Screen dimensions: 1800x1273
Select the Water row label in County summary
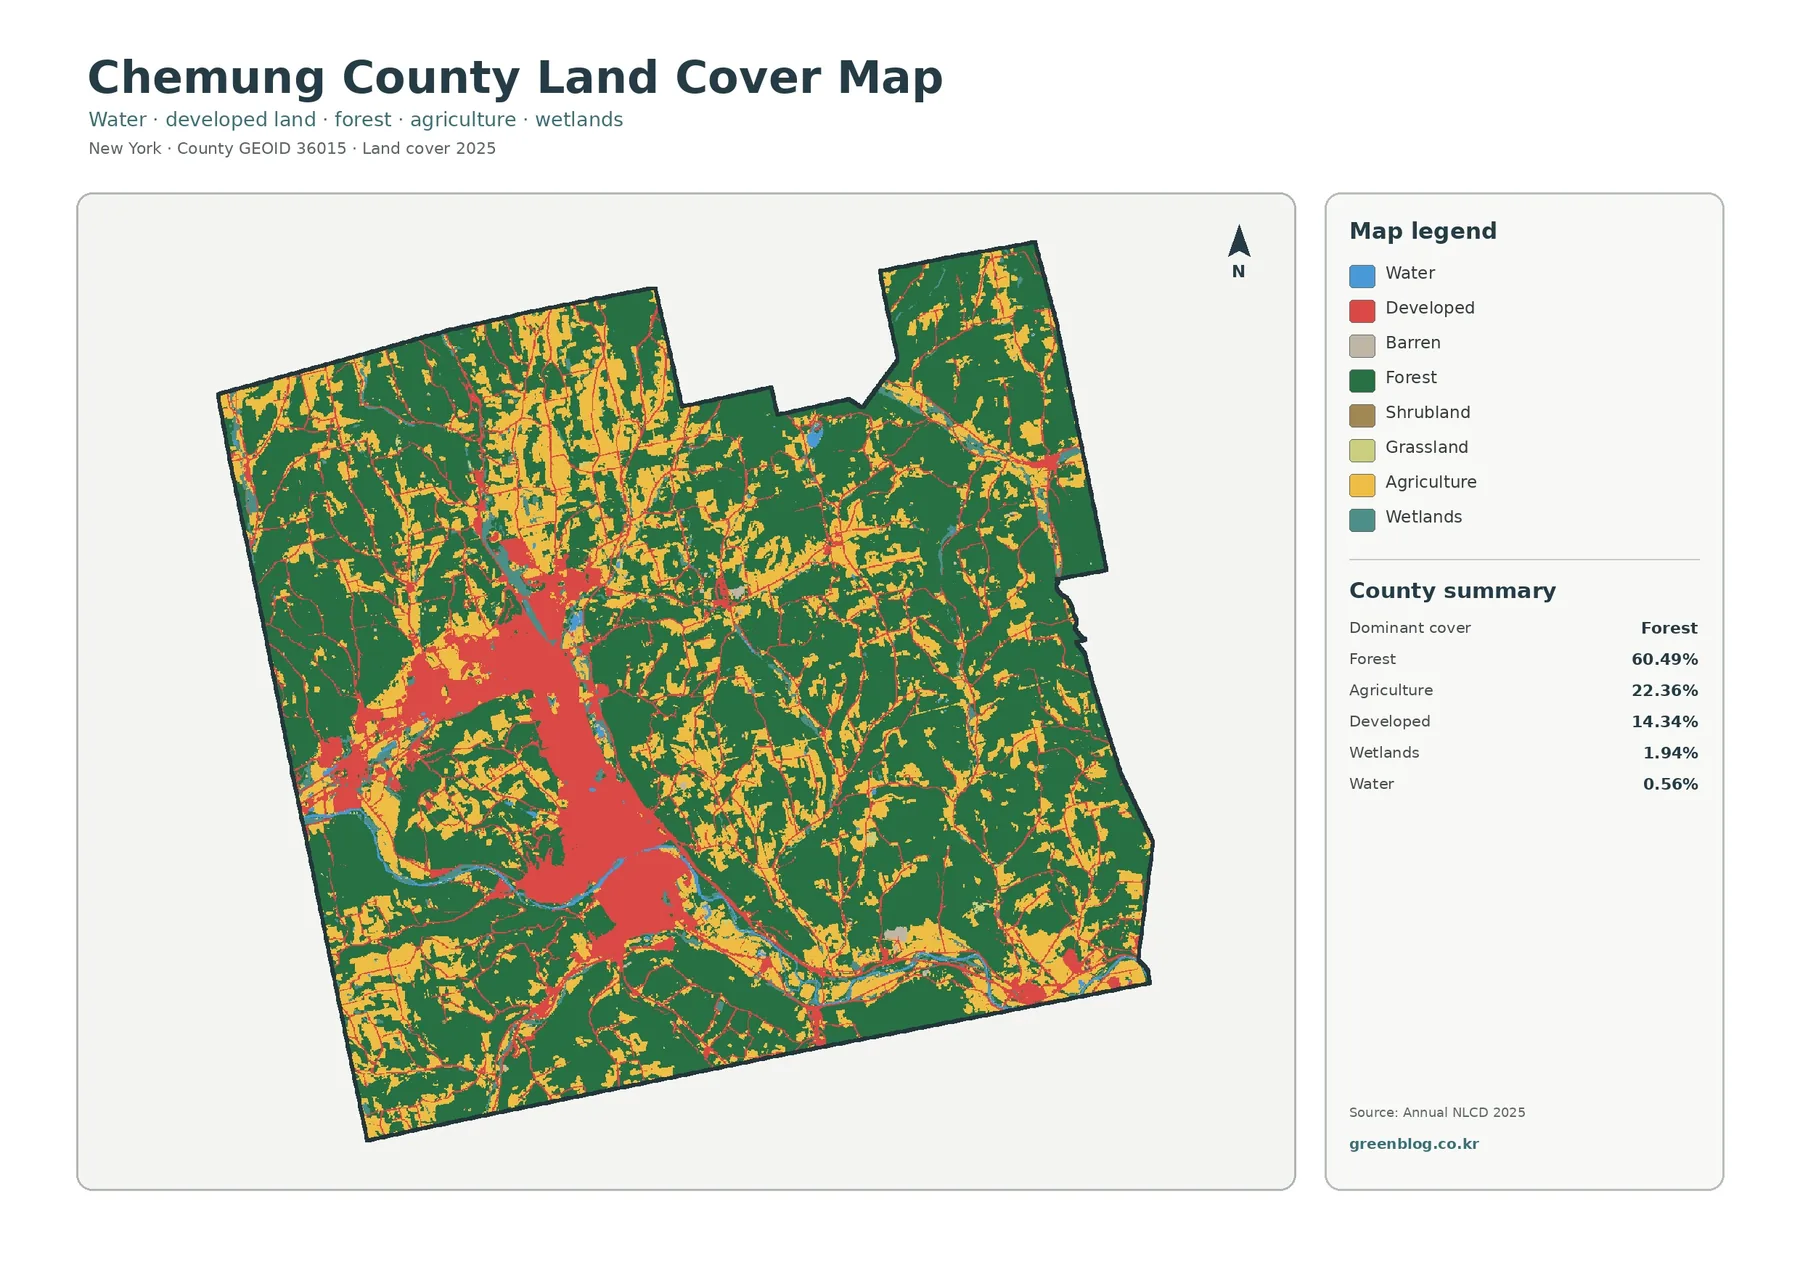pyautogui.click(x=1371, y=784)
